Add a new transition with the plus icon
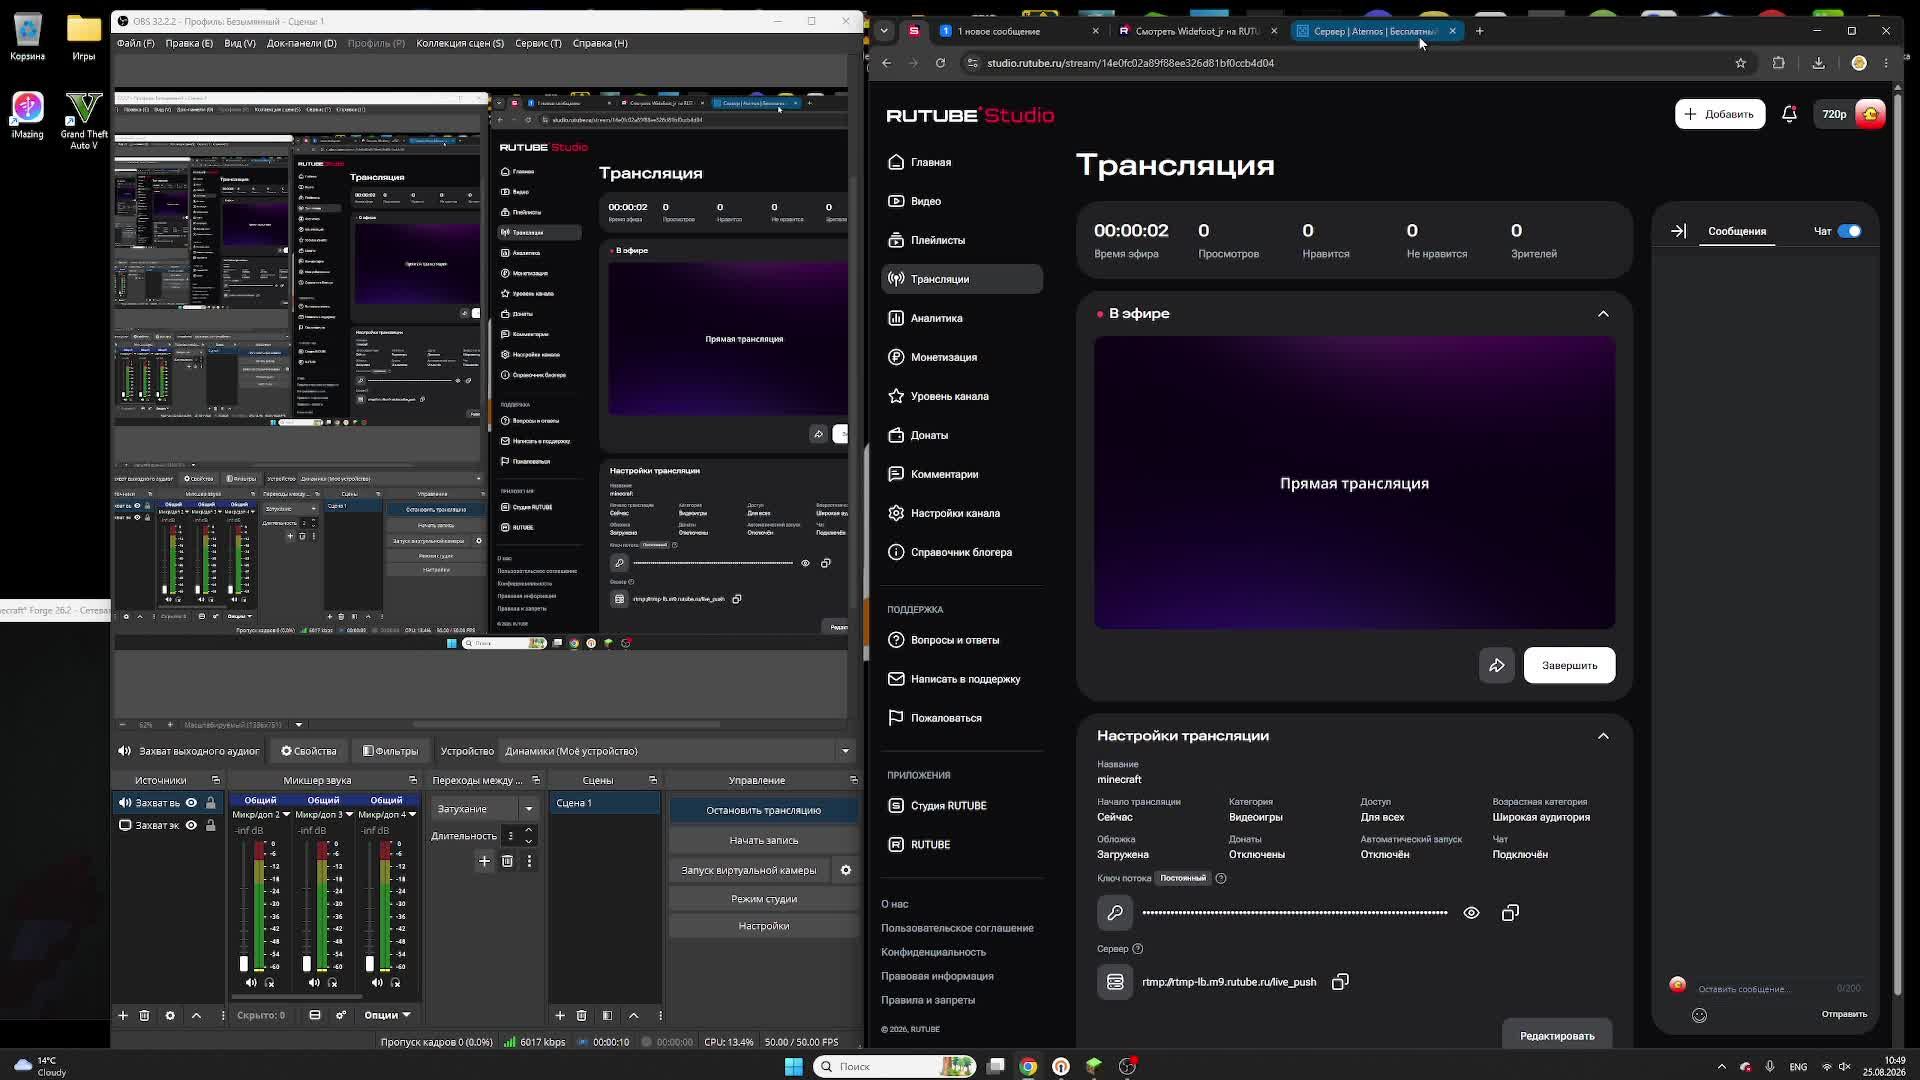The image size is (1920, 1080). tap(484, 861)
